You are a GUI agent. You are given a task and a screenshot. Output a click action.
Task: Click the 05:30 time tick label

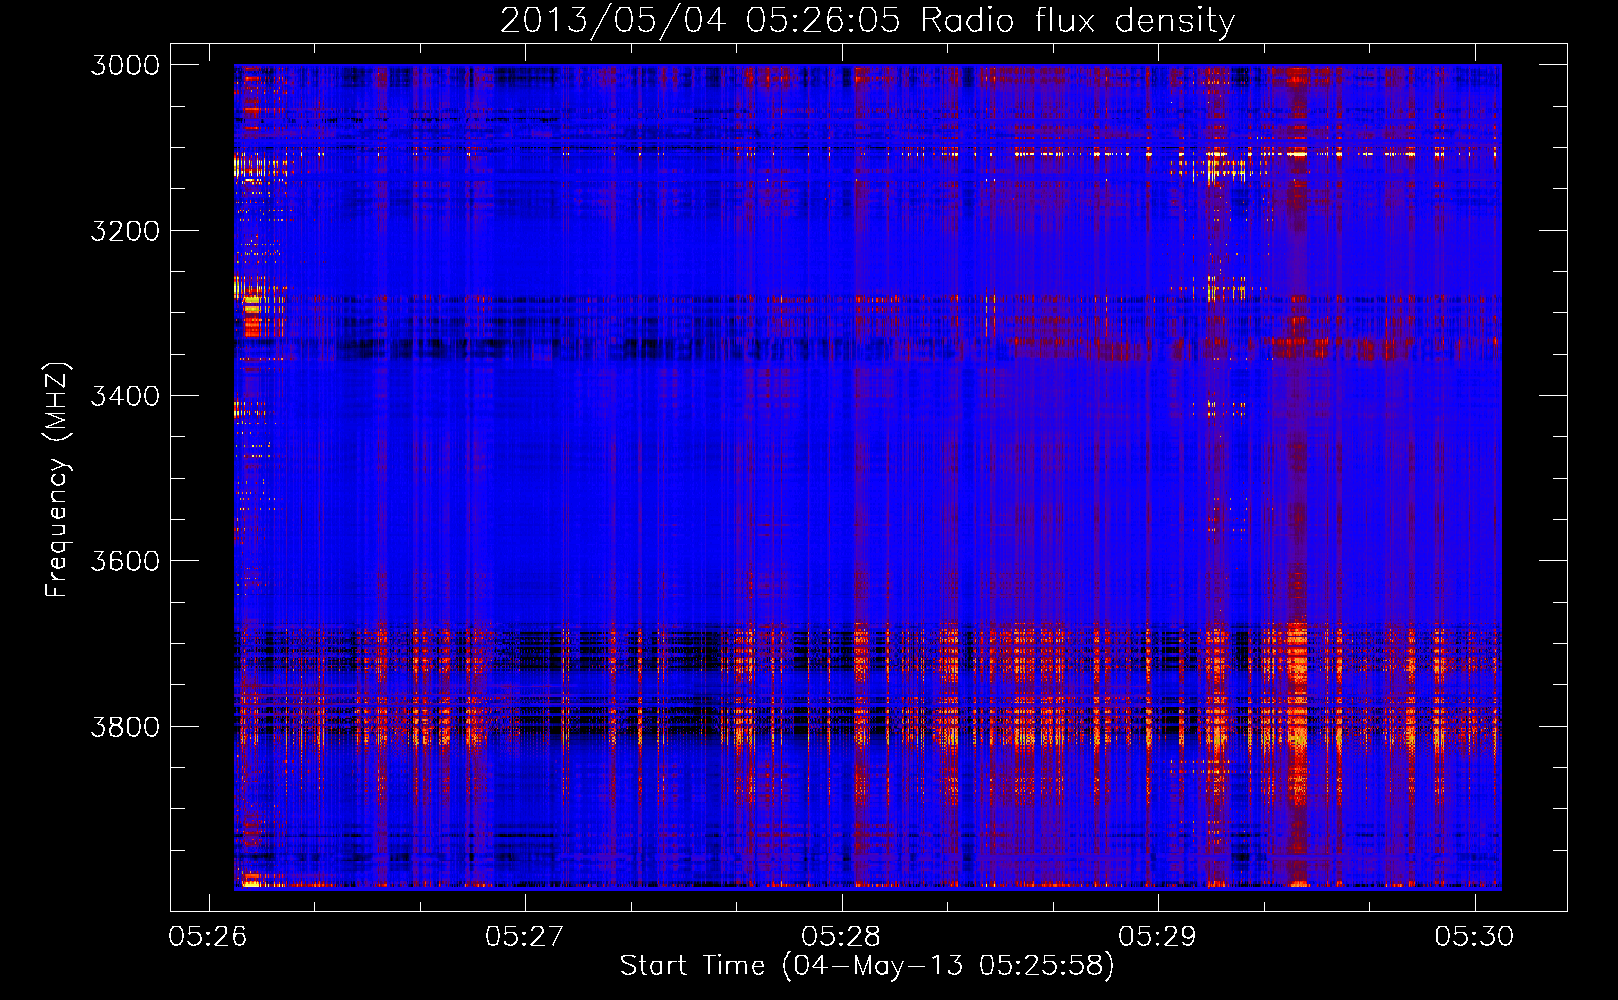point(1475,937)
